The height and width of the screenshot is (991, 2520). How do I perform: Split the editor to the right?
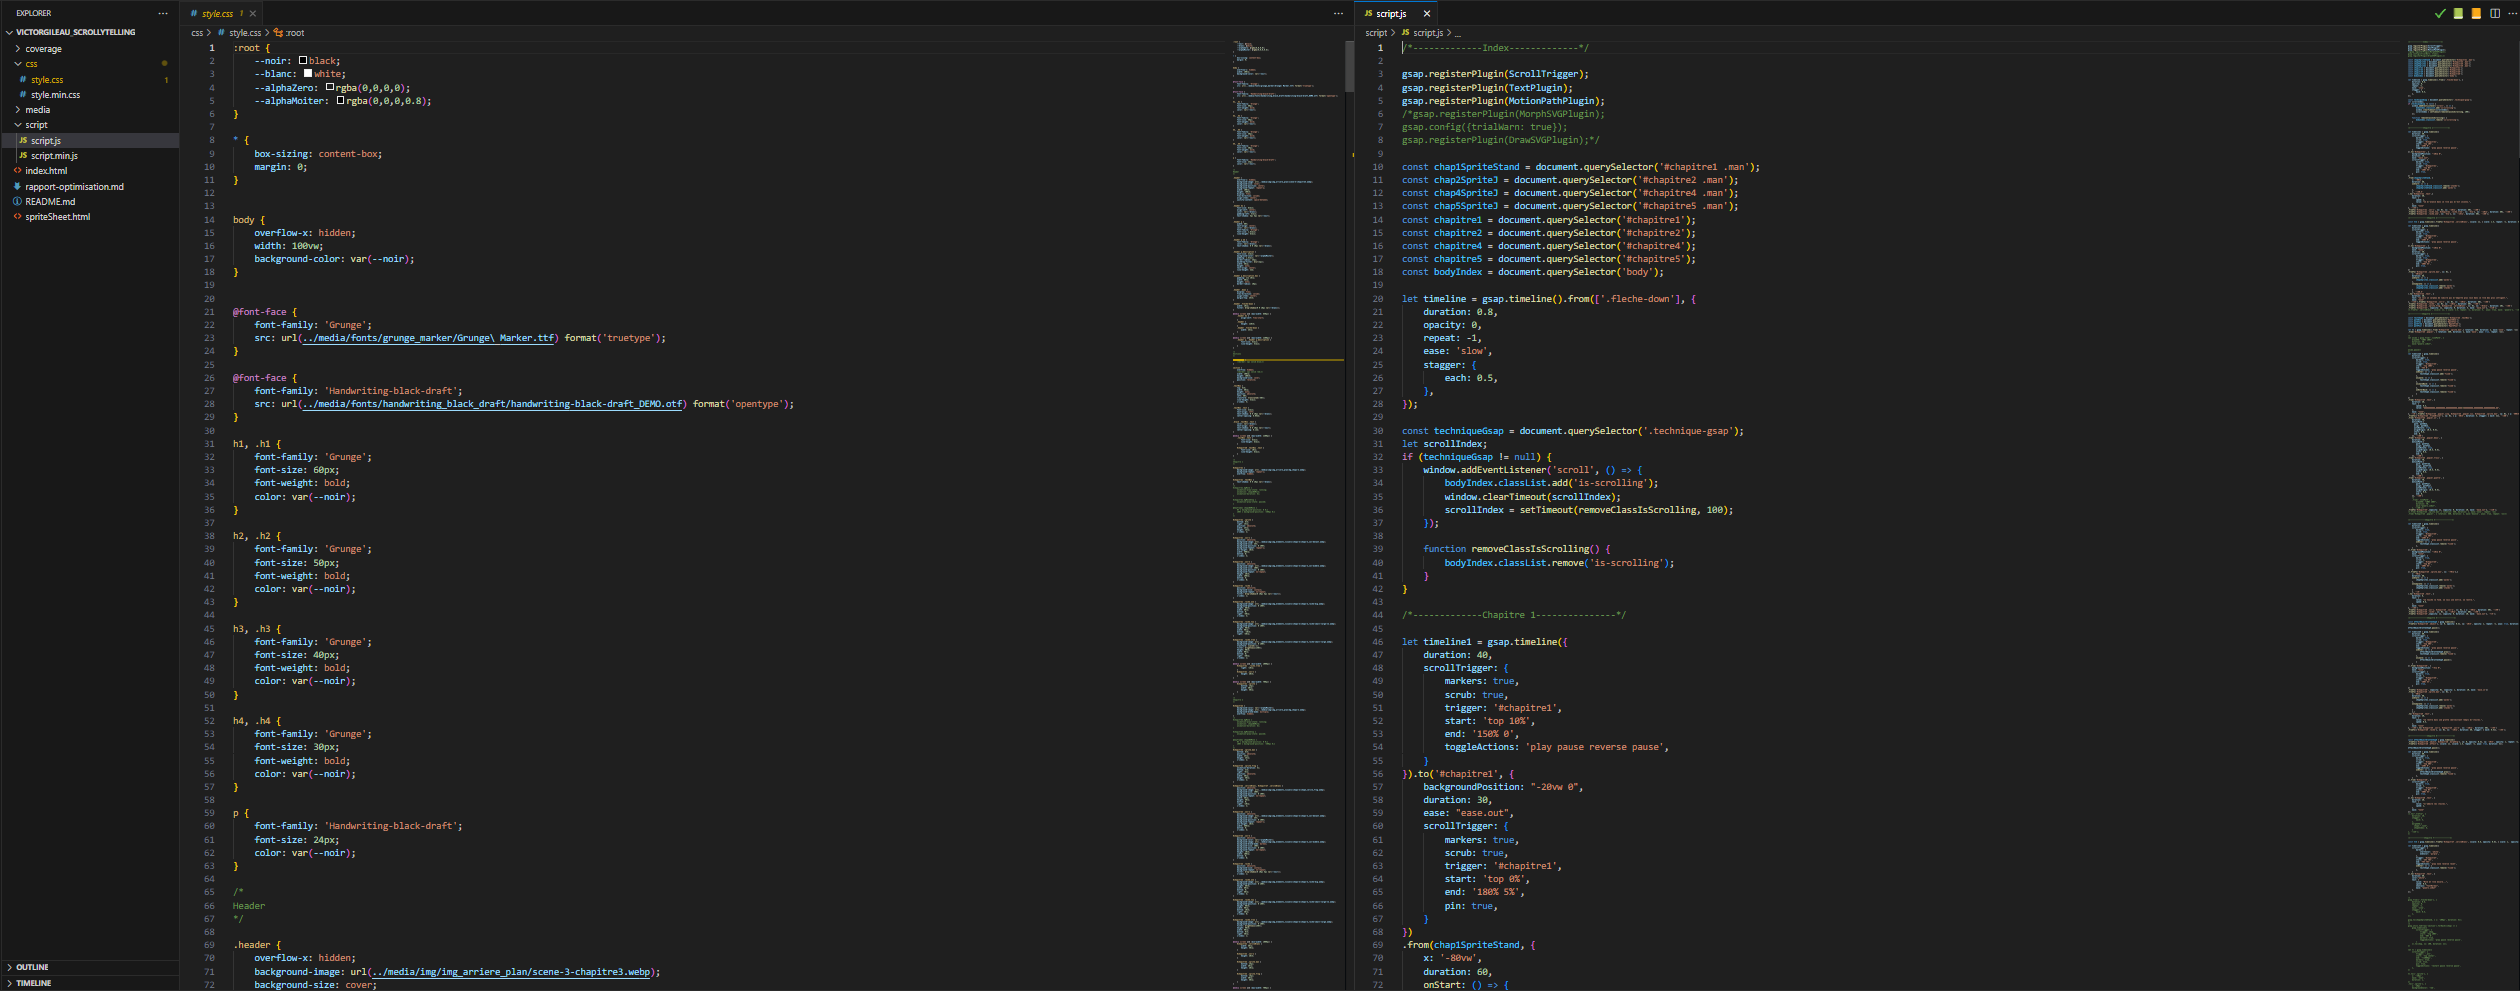(2494, 14)
